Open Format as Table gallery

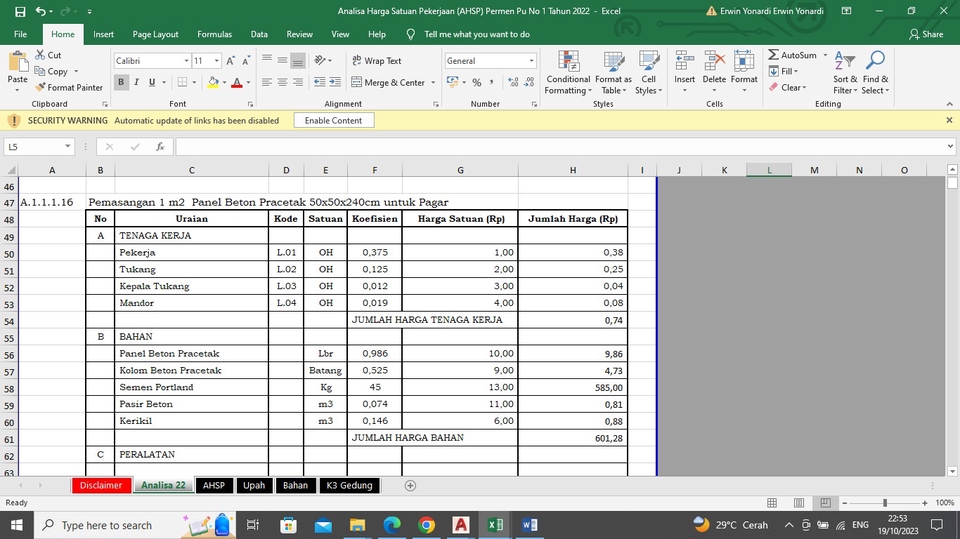tap(613, 73)
